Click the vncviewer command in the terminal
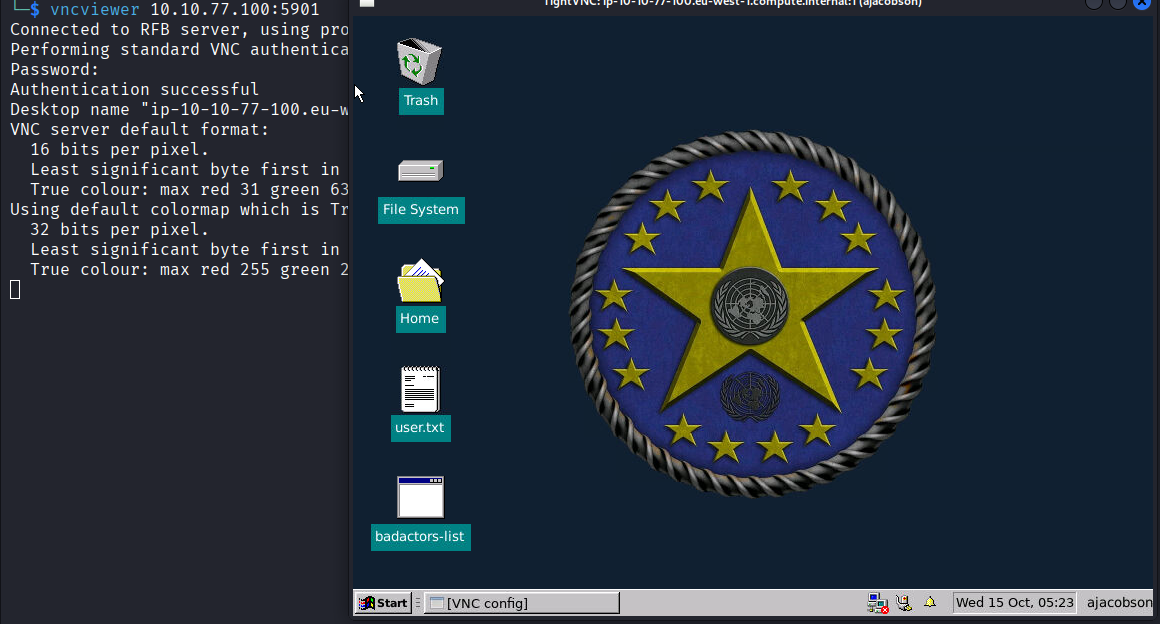 95,10
